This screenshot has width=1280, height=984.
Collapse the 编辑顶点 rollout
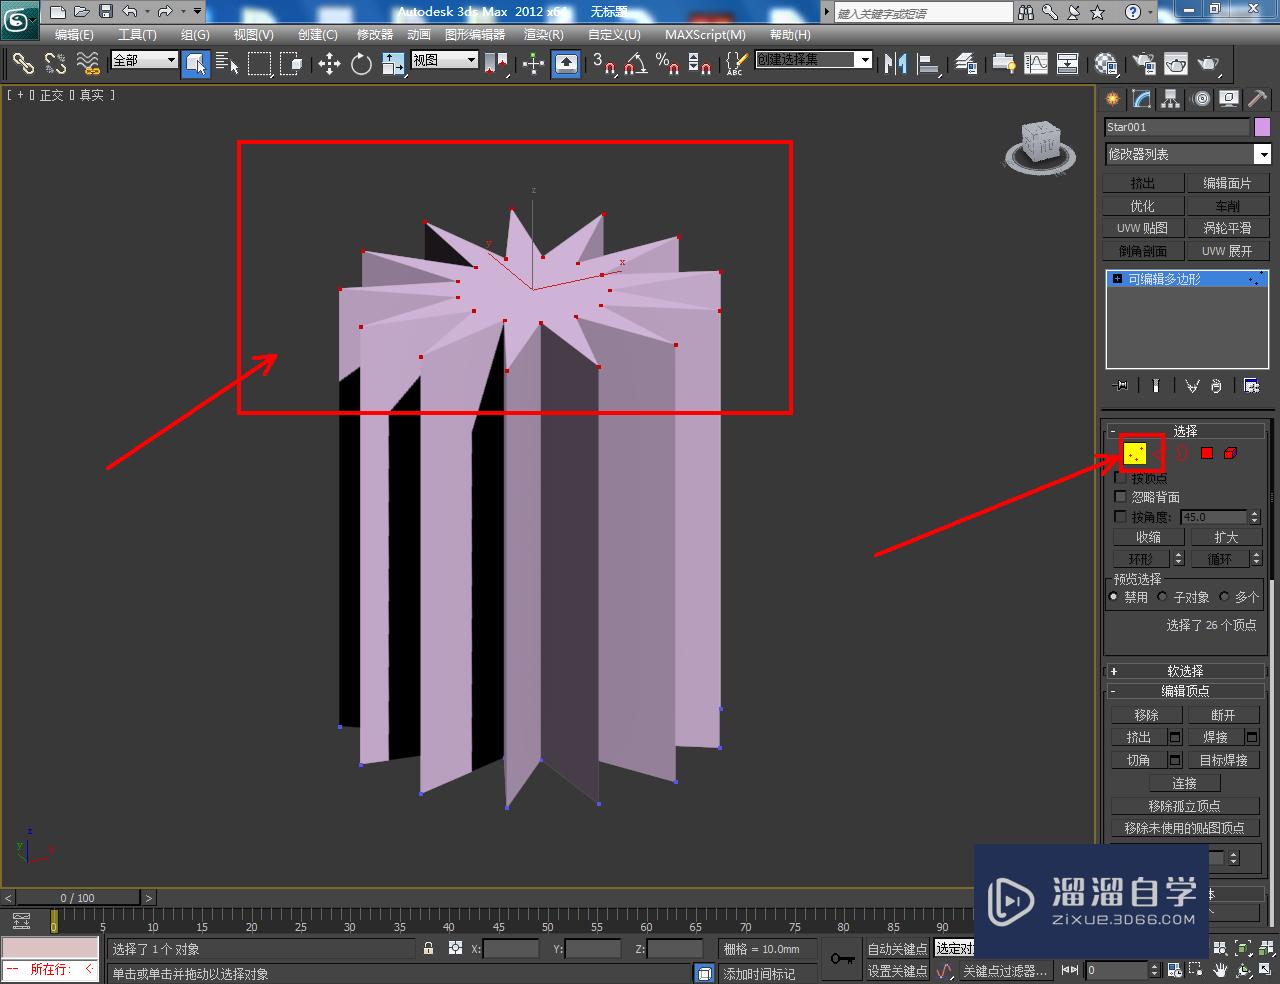[1185, 691]
